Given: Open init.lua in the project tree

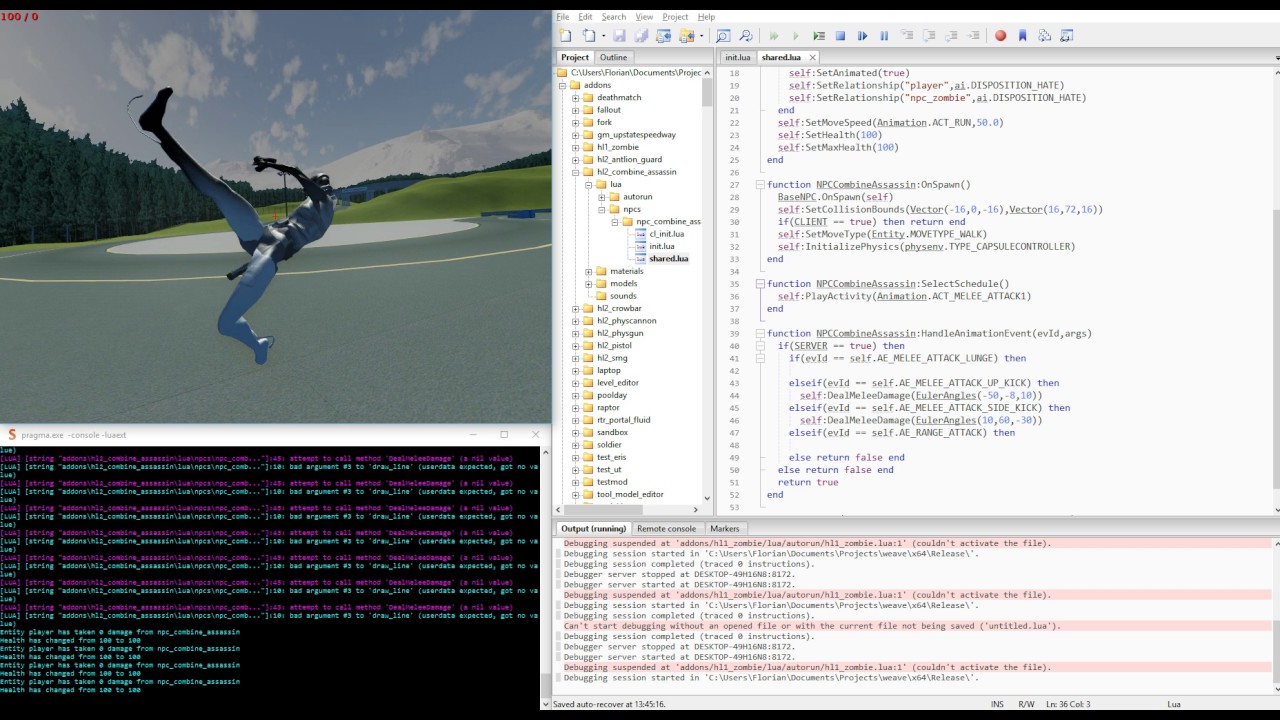Looking at the screenshot, I should coord(661,246).
